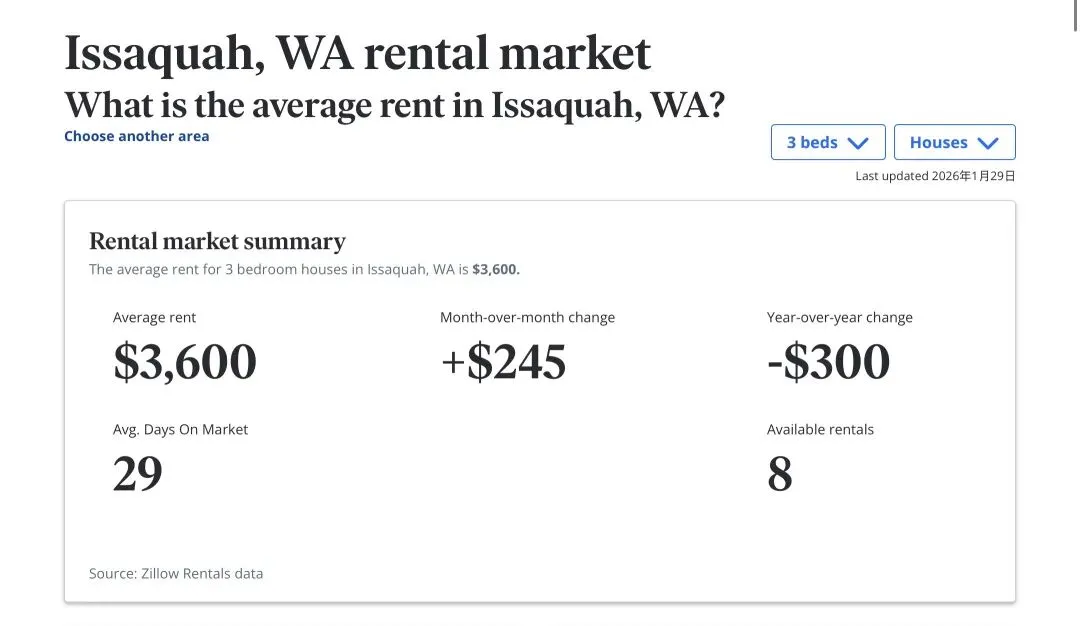Click the Last updated date text
Screen dimensions: 1080x626
[935, 176]
